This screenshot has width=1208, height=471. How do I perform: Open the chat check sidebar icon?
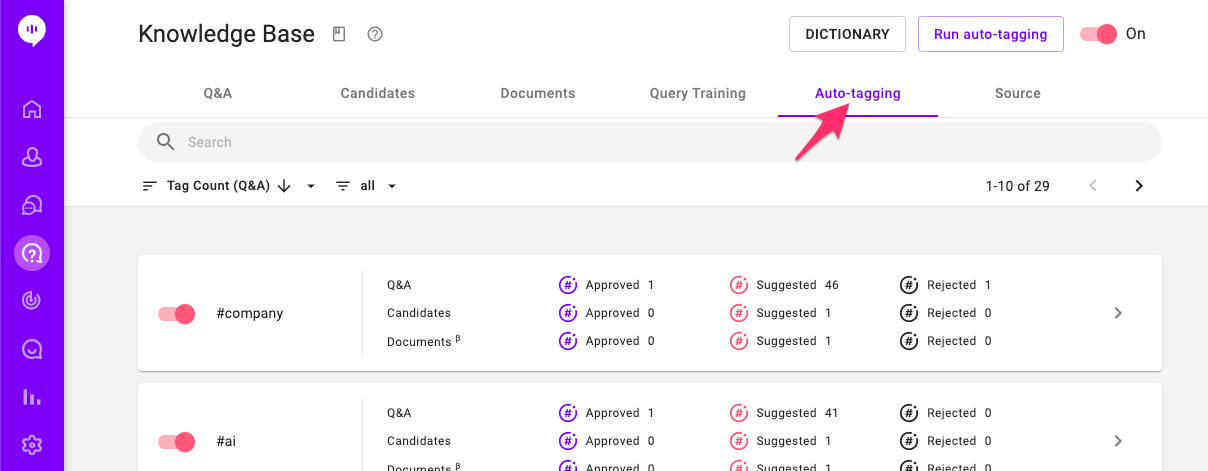pos(32,349)
